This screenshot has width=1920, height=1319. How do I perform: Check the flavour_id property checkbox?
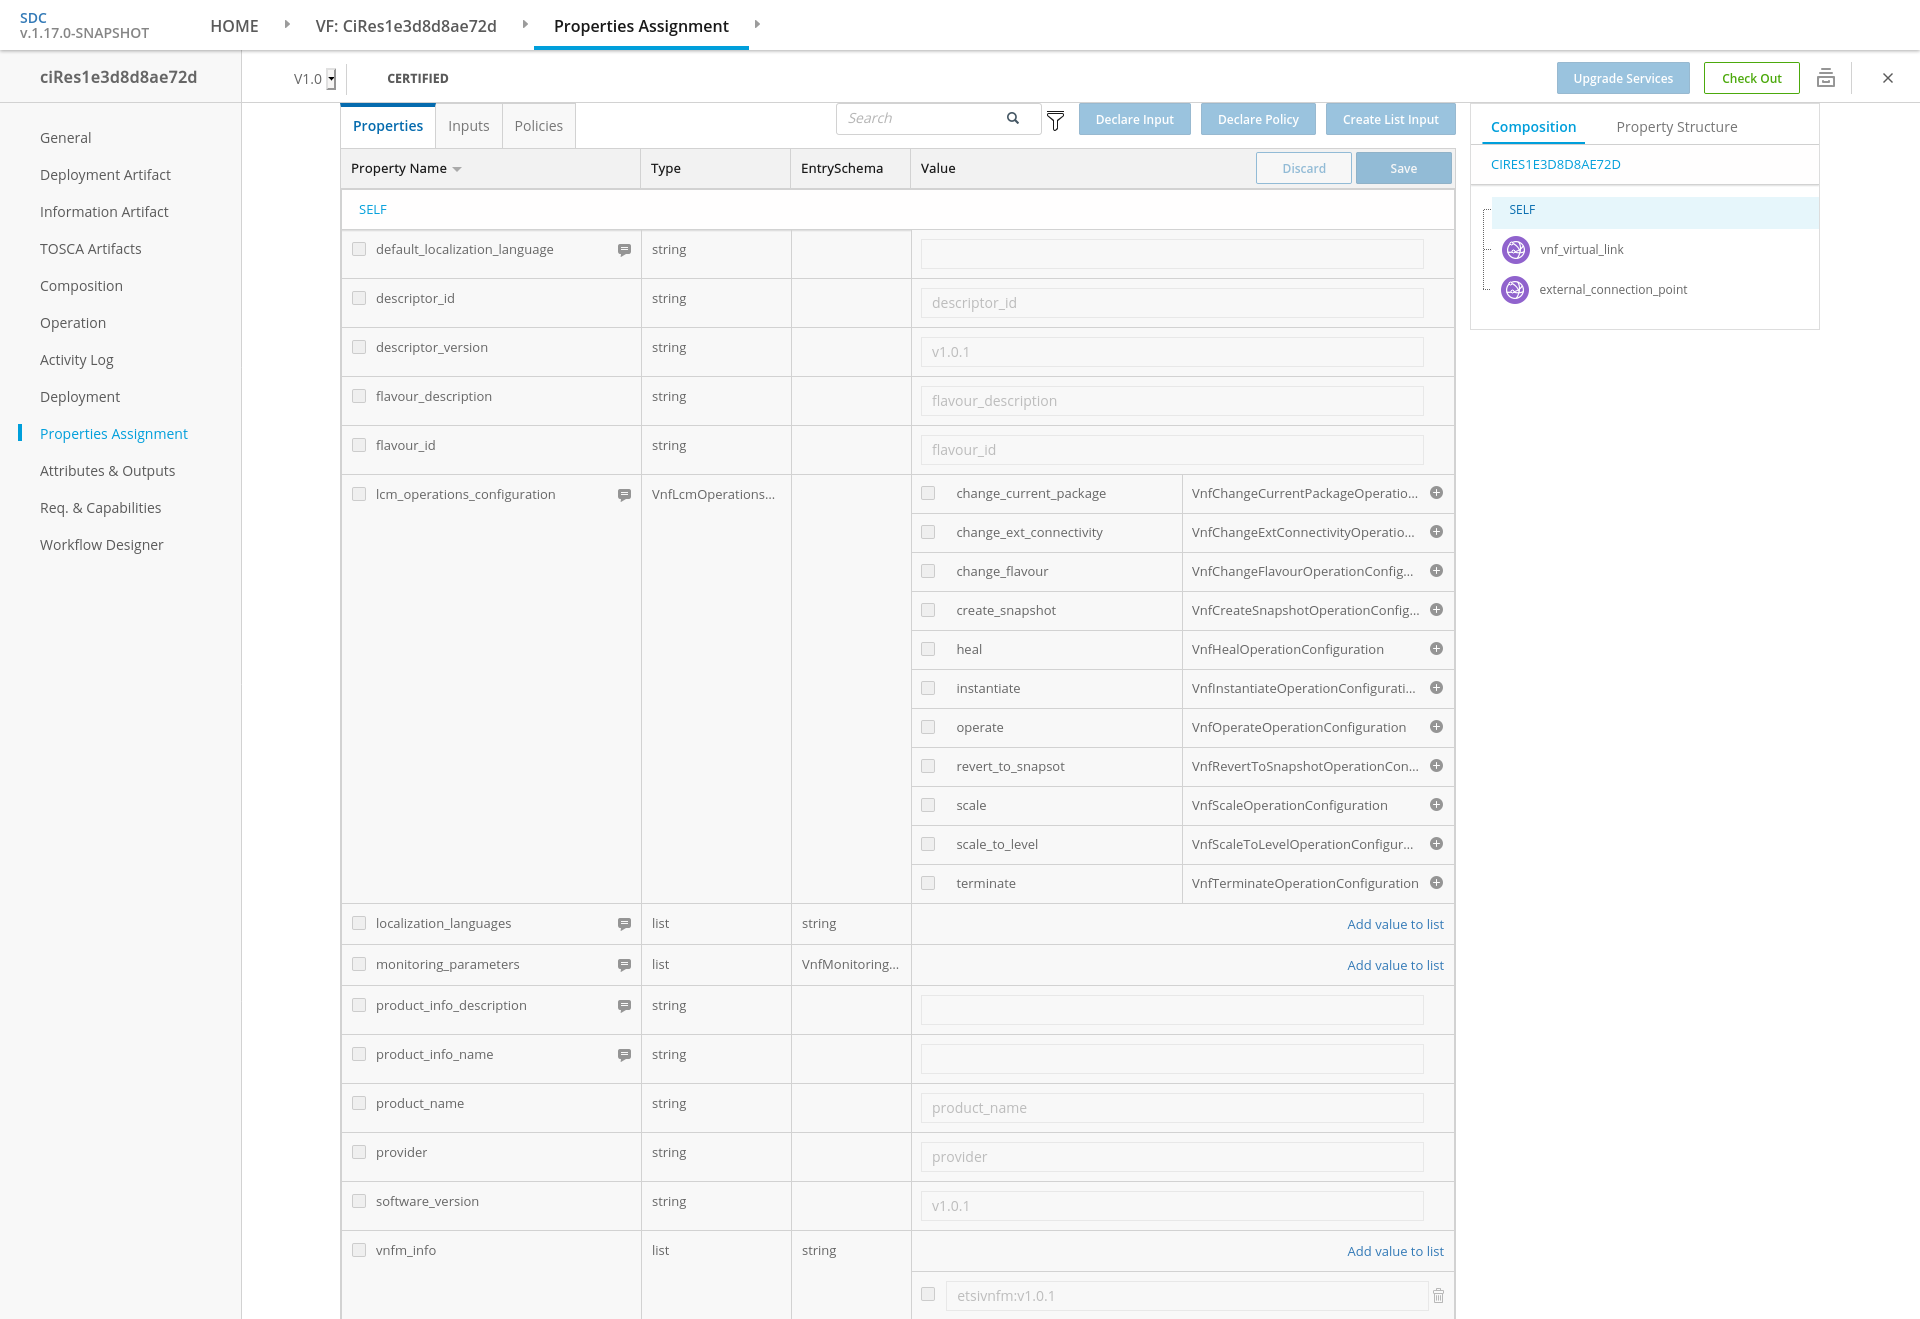click(359, 445)
